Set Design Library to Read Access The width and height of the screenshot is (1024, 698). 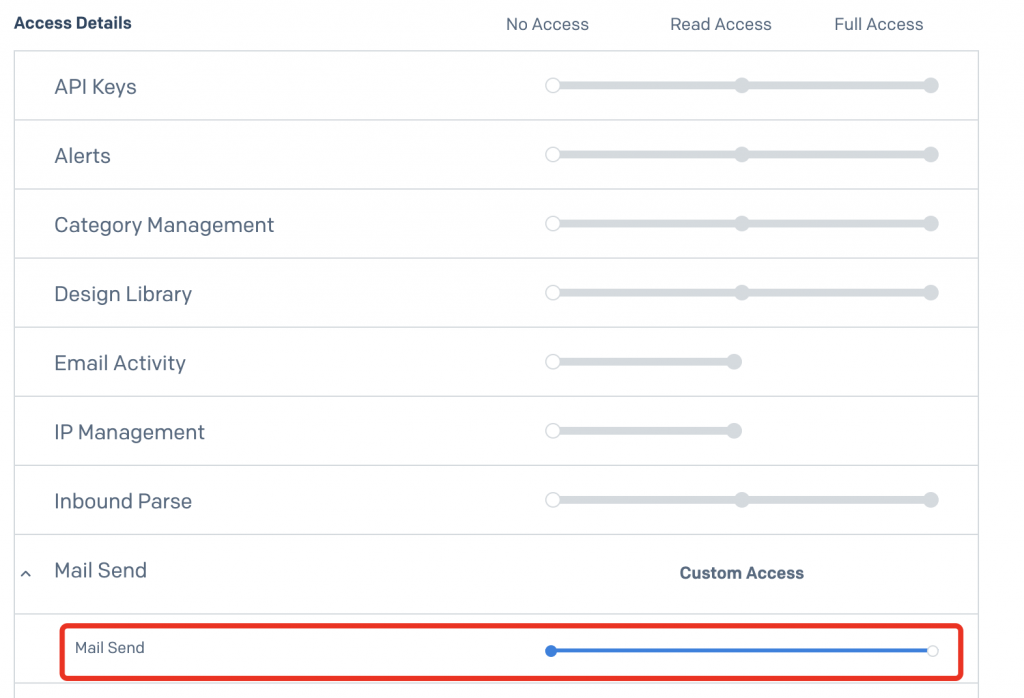[741, 293]
